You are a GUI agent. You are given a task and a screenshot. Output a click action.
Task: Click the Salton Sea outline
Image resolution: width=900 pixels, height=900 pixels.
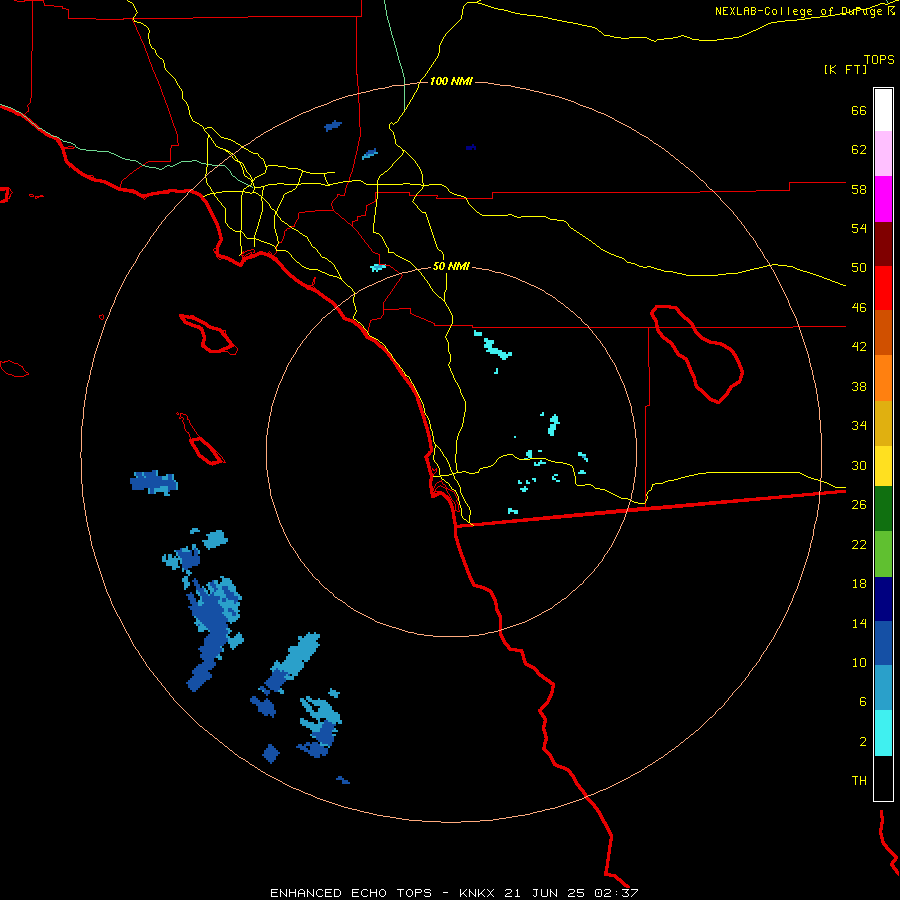(x=697, y=354)
